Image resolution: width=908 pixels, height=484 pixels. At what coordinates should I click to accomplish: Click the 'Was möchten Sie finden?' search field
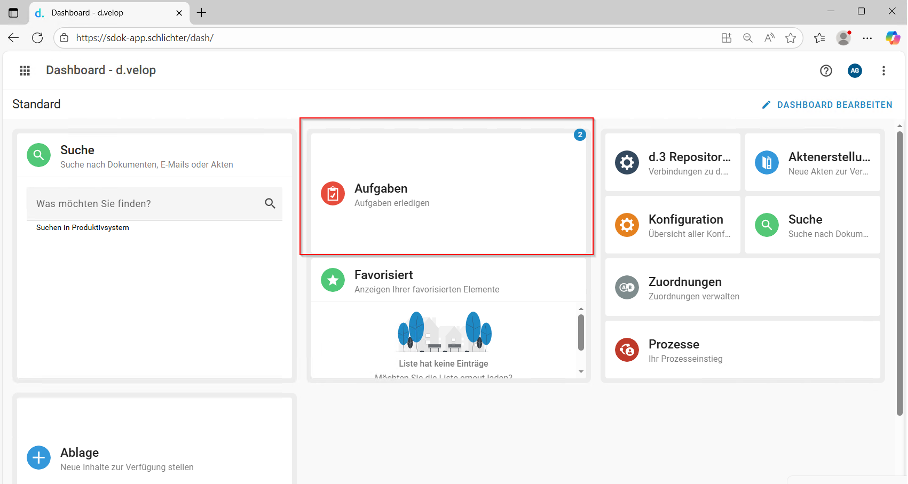[154, 204]
